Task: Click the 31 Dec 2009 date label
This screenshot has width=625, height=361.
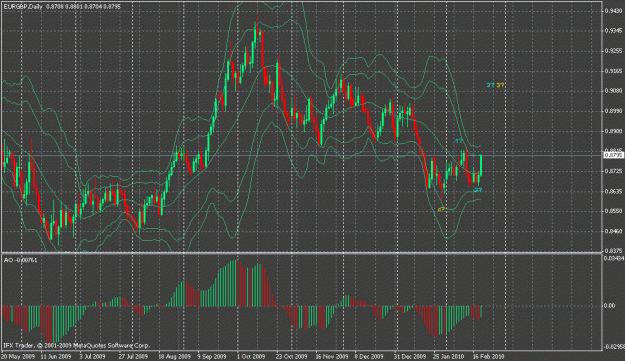Action: tap(410, 356)
